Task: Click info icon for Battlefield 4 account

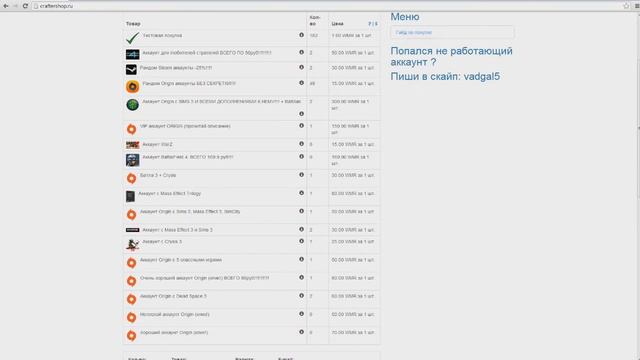Action: (x=301, y=157)
